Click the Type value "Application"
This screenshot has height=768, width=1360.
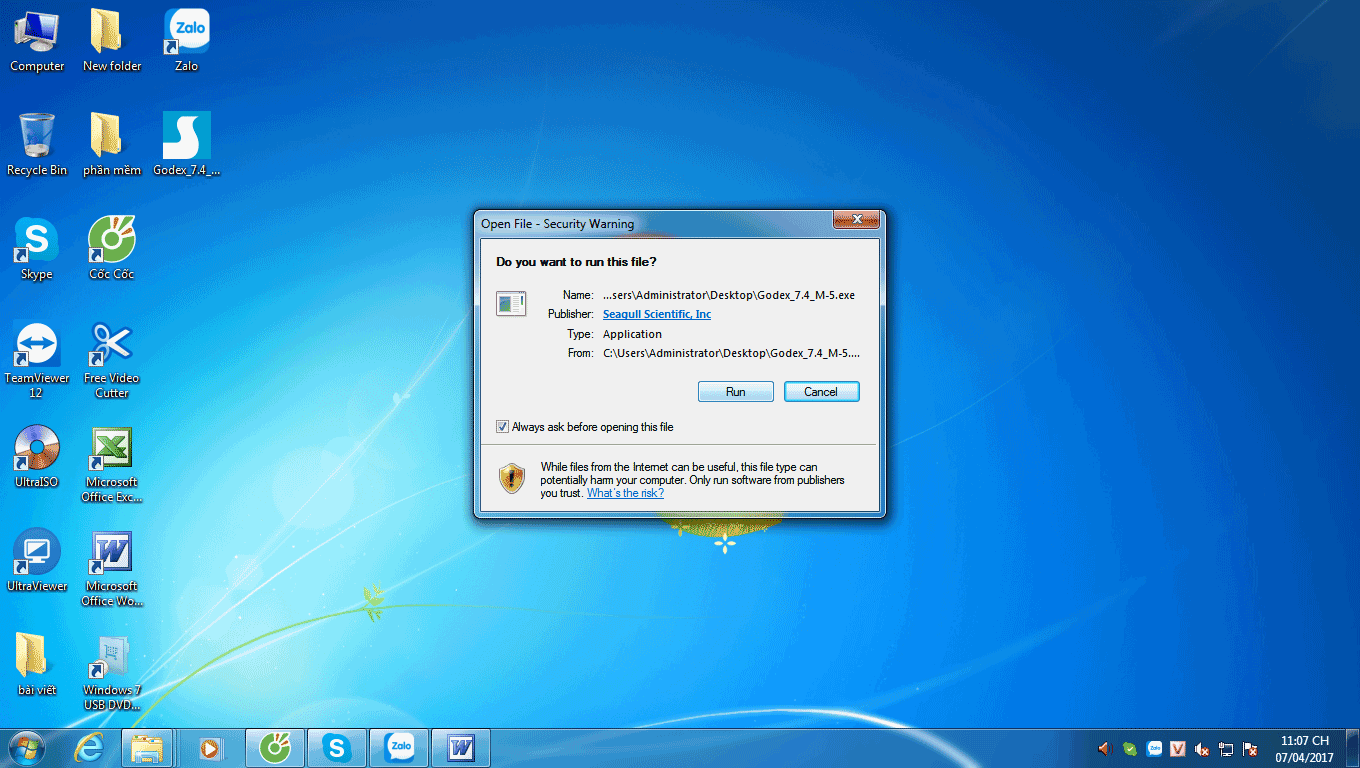(632, 334)
